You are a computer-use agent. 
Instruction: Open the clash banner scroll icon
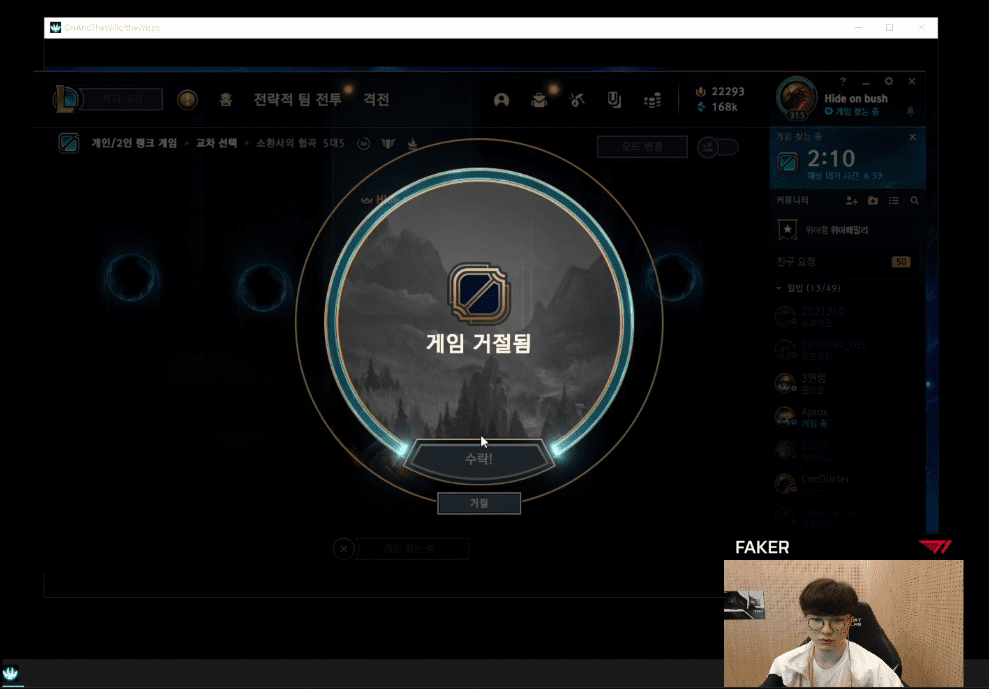[x=614, y=100]
